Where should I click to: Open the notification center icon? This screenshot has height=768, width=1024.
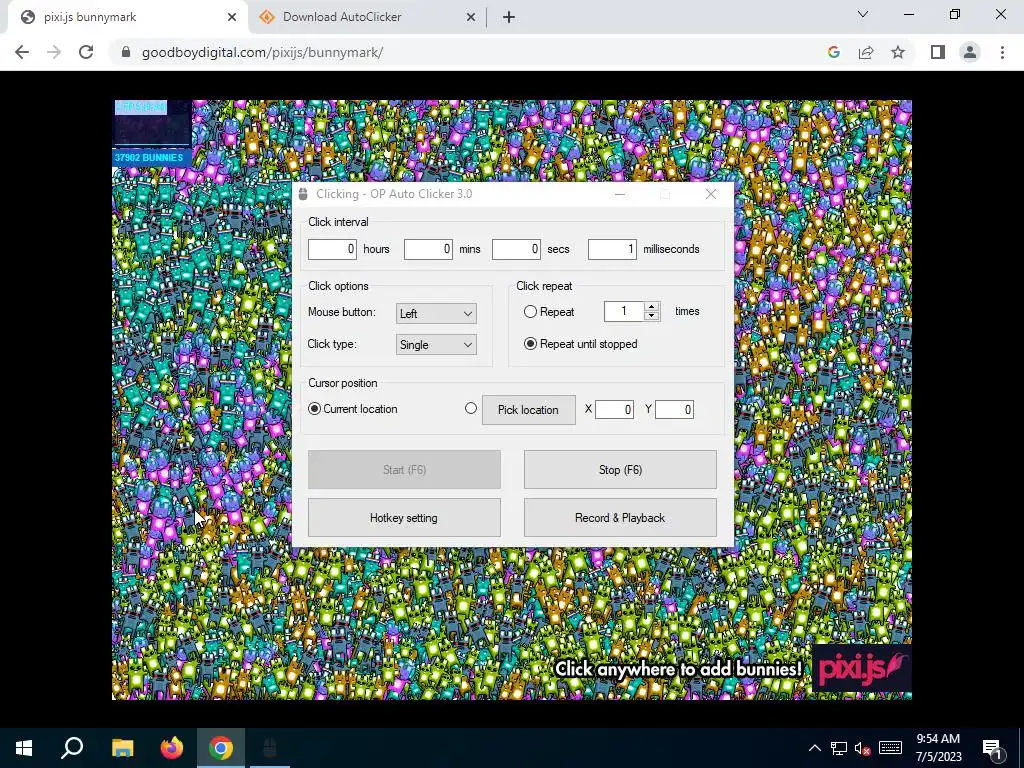pyautogui.click(x=993, y=750)
